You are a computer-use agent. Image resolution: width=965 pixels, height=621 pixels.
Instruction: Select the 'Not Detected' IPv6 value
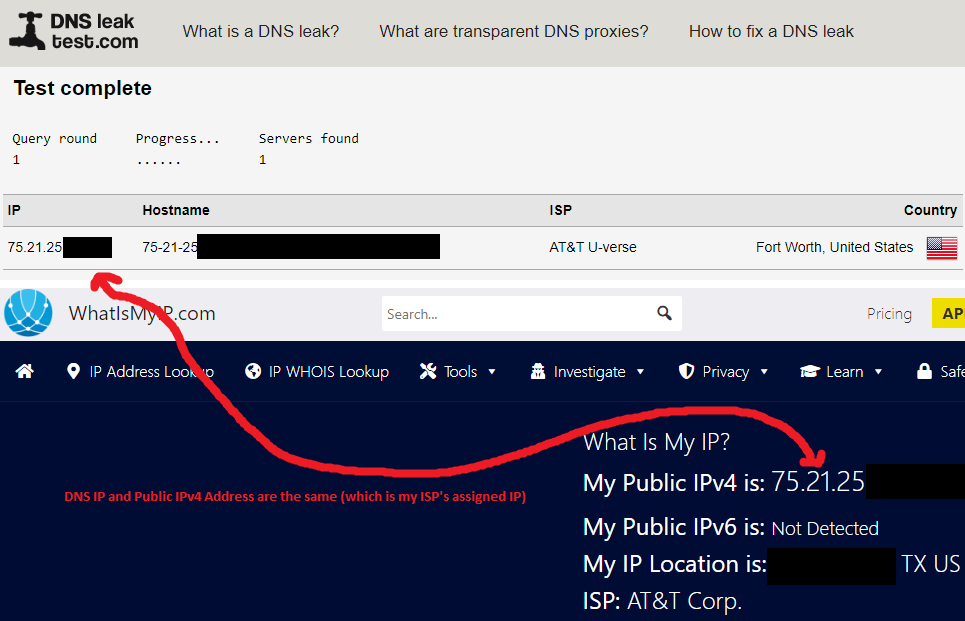coord(825,528)
